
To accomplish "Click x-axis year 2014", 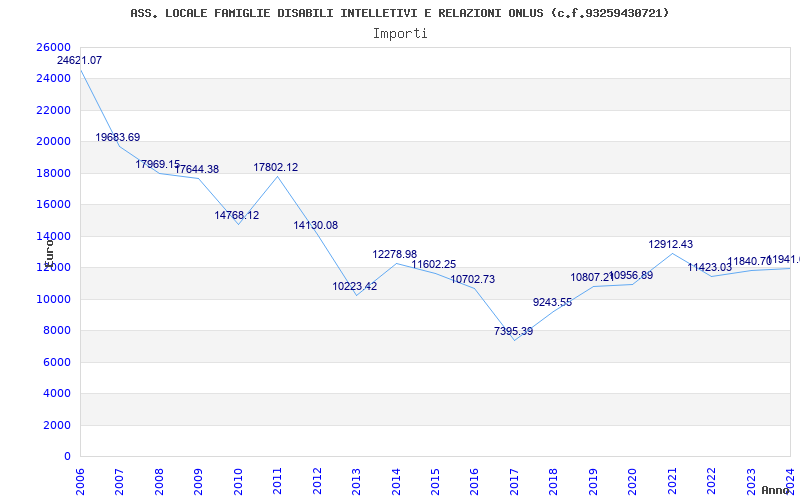I will click(396, 482).
